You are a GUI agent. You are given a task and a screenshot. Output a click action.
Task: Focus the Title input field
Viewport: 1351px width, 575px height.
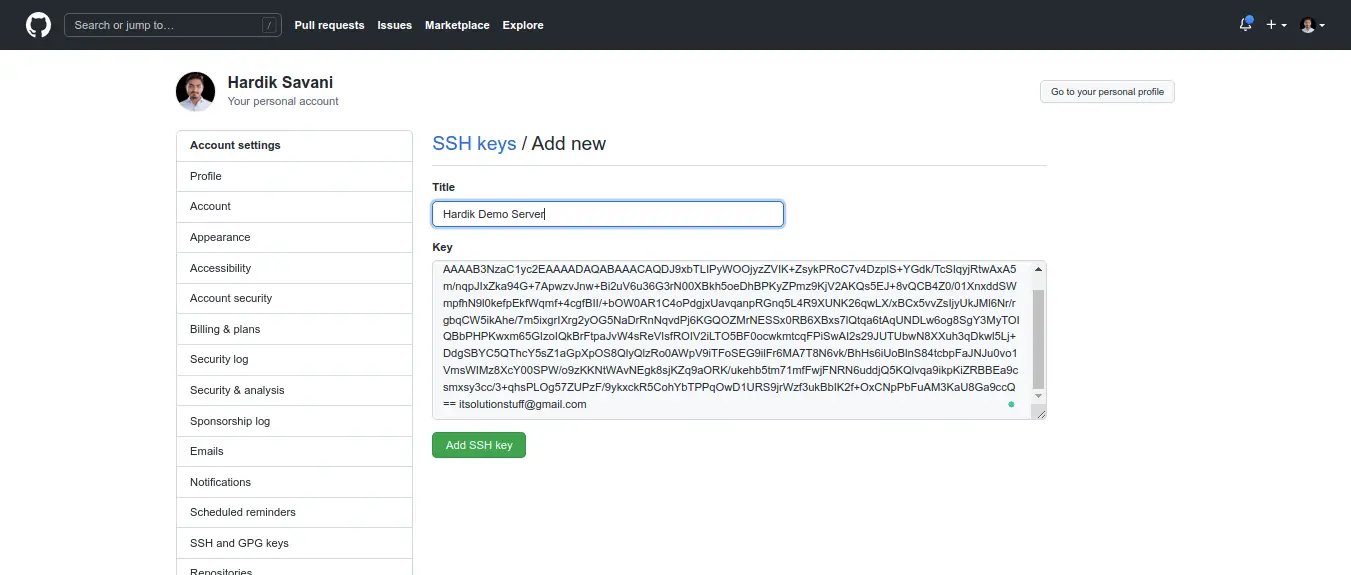pos(608,214)
